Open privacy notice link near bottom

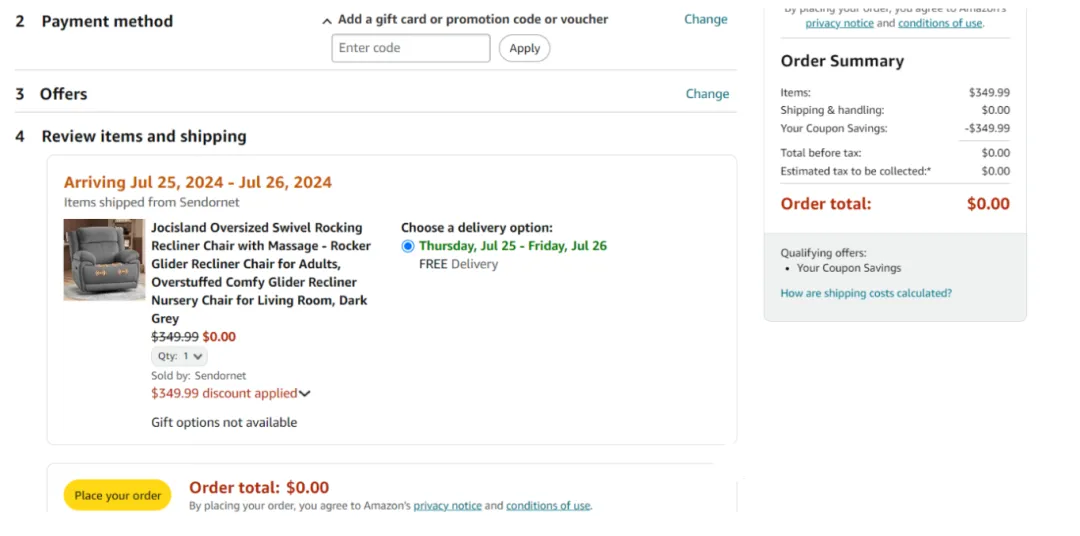(447, 506)
